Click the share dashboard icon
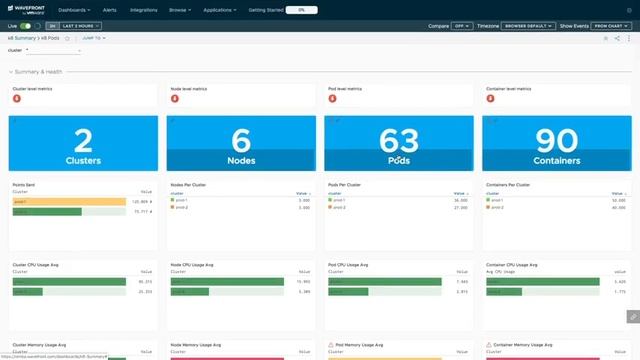Screen dimensions: 640x360 point(617,38)
